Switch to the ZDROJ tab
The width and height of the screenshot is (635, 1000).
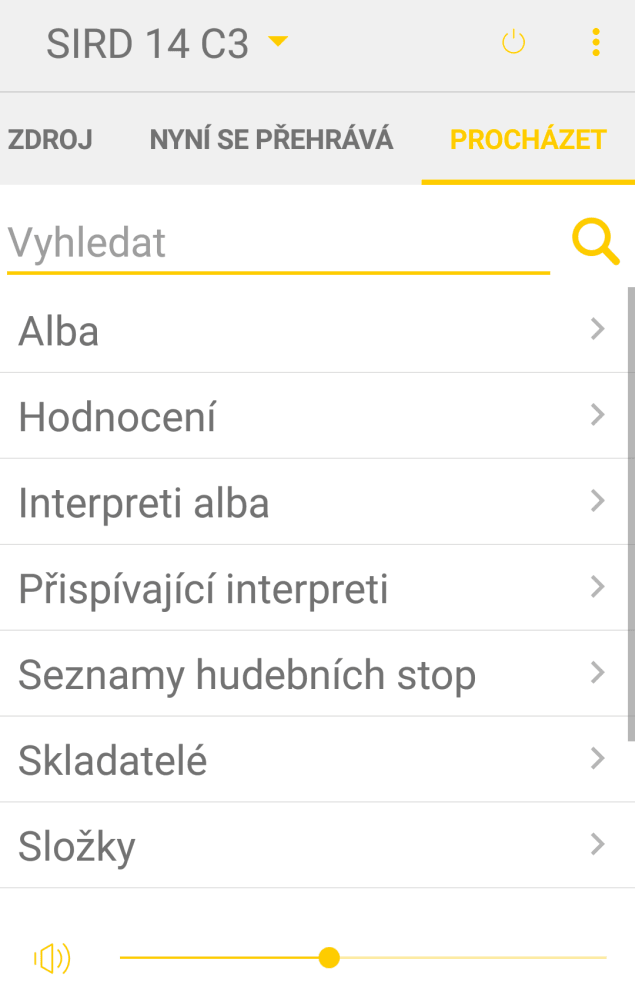click(x=50, y=139)
